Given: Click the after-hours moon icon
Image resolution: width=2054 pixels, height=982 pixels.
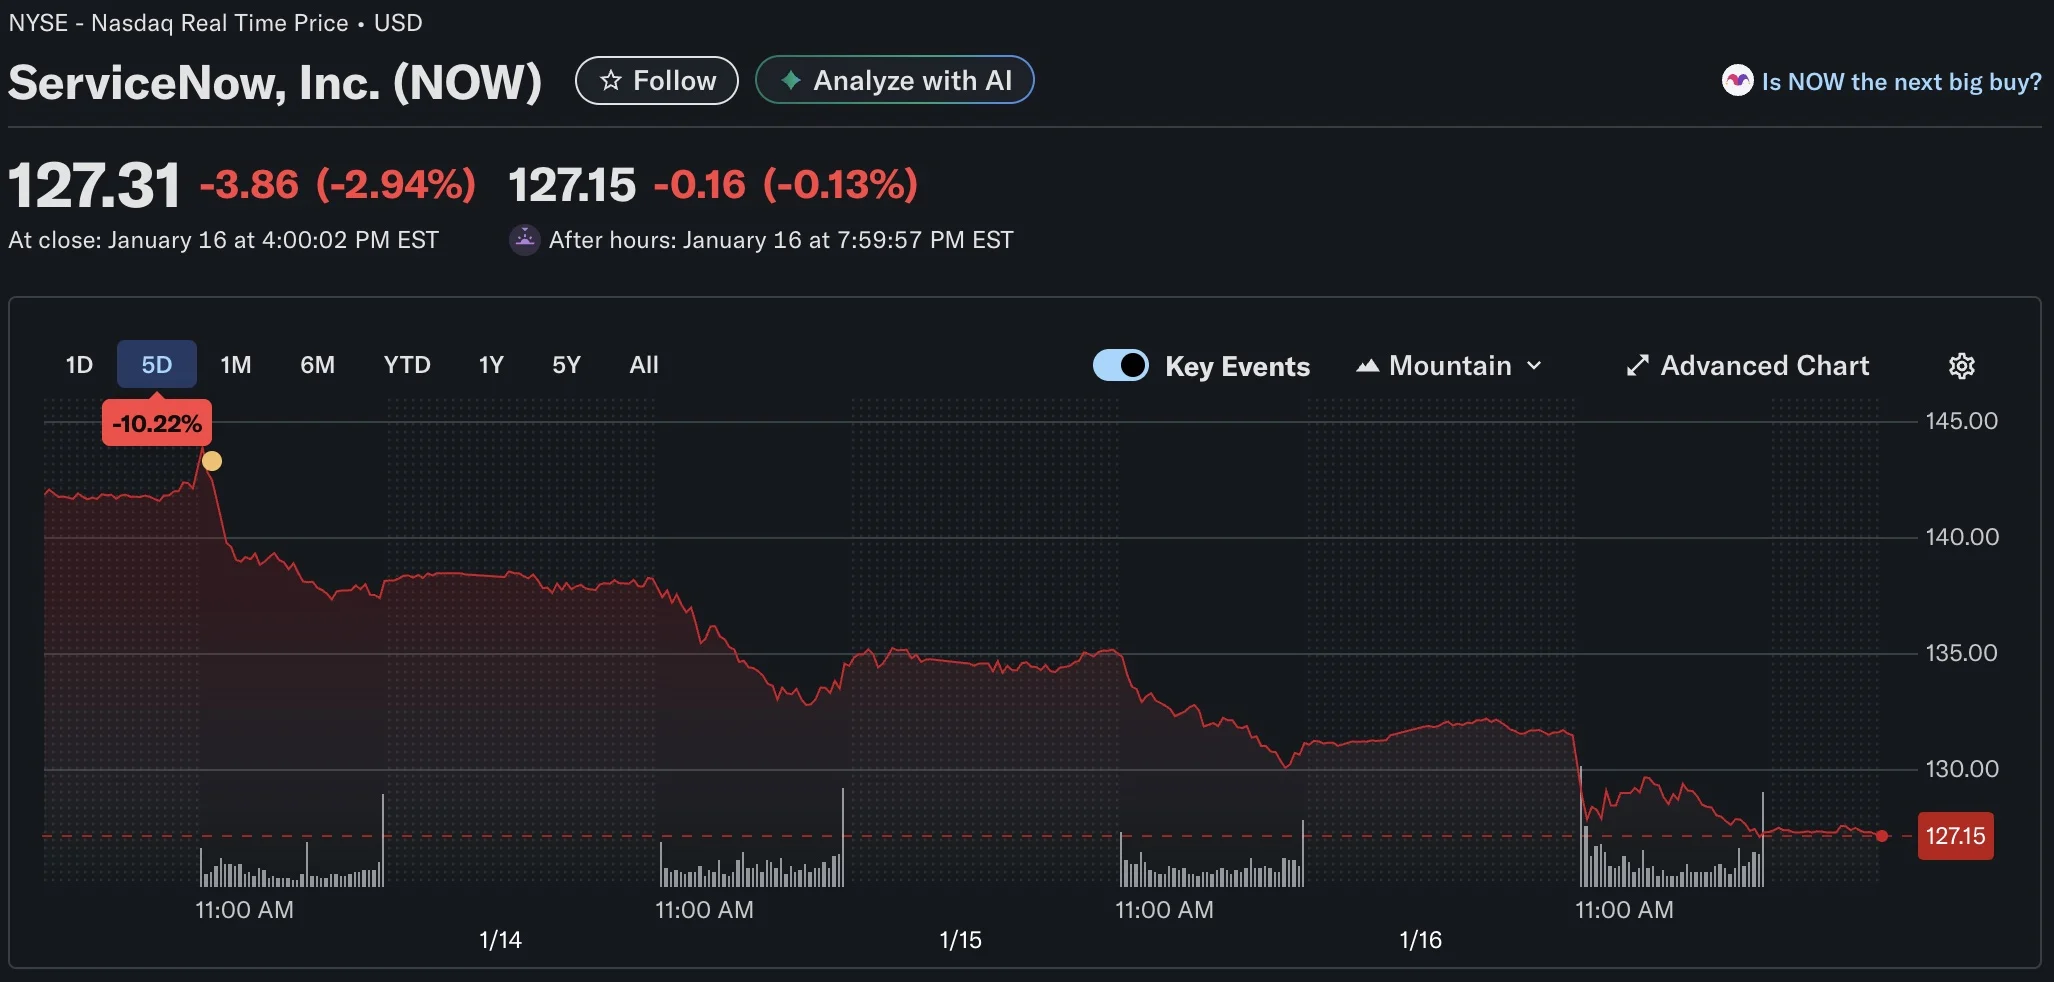Looking at the screenshot, I should (525, 240).
